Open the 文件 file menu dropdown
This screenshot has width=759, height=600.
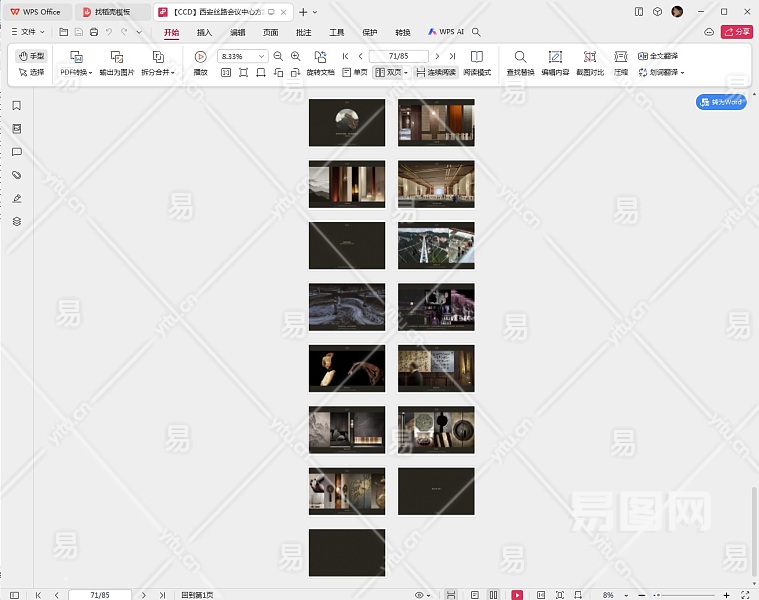coord(30,32)
